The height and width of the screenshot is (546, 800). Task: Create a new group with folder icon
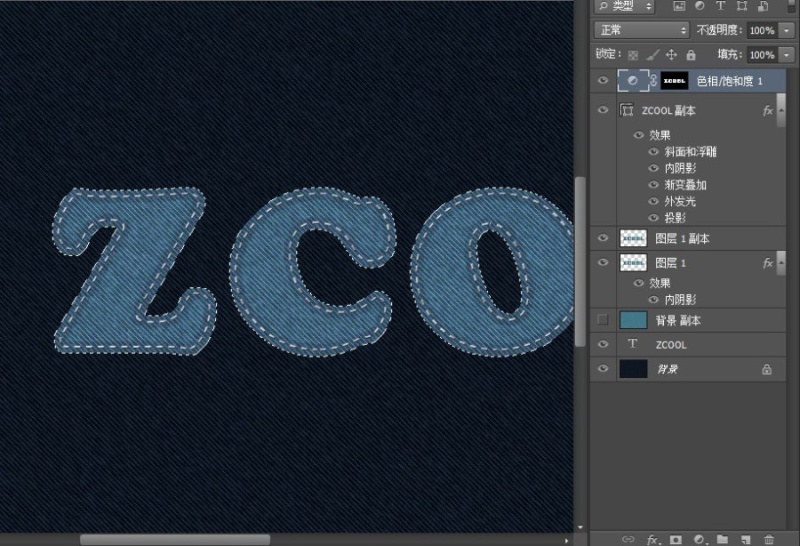(x=722, y=539)
